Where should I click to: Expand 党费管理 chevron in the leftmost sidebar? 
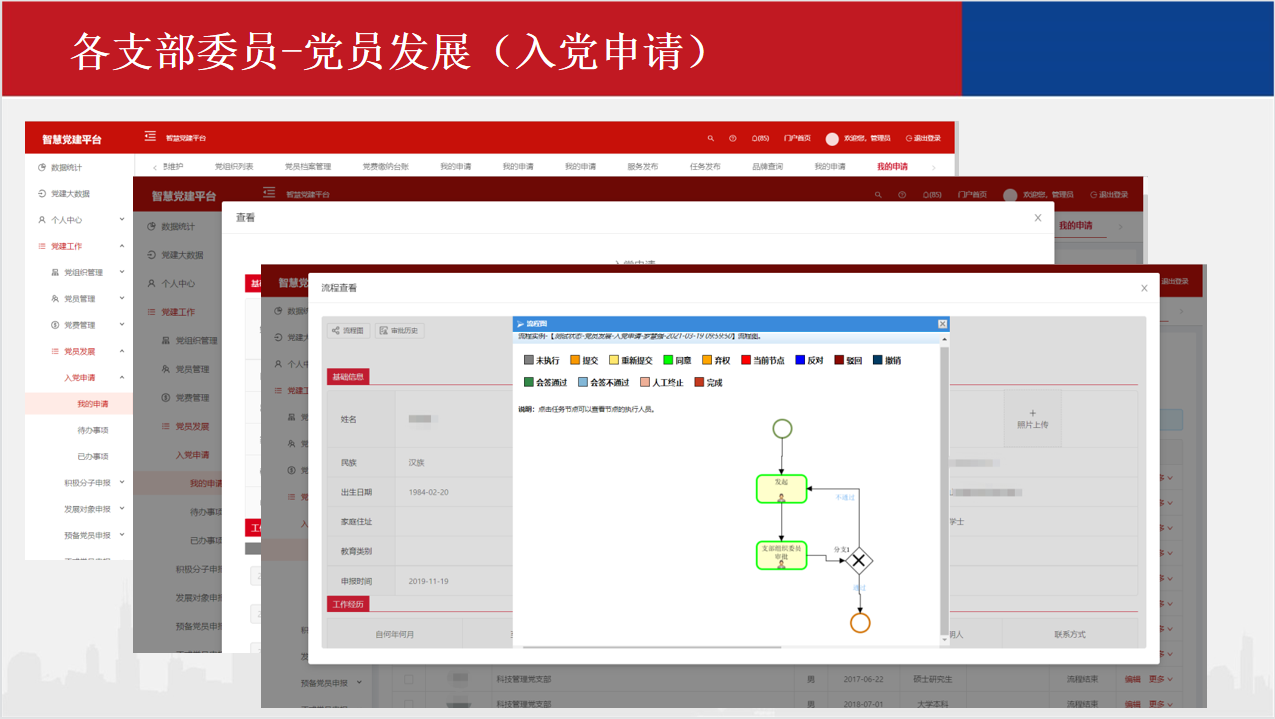122,325
